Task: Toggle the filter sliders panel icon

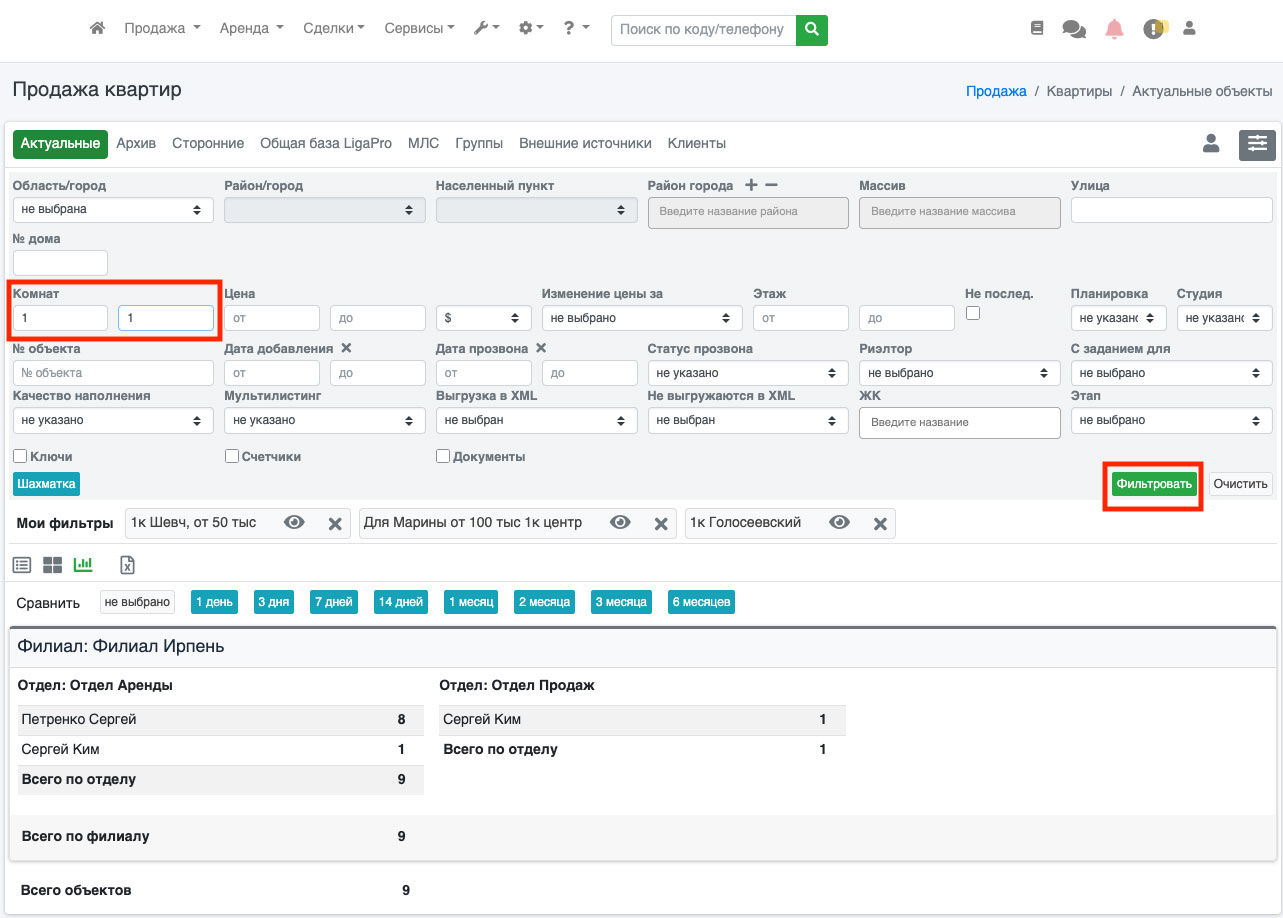Action: (x=1257, y=144)
